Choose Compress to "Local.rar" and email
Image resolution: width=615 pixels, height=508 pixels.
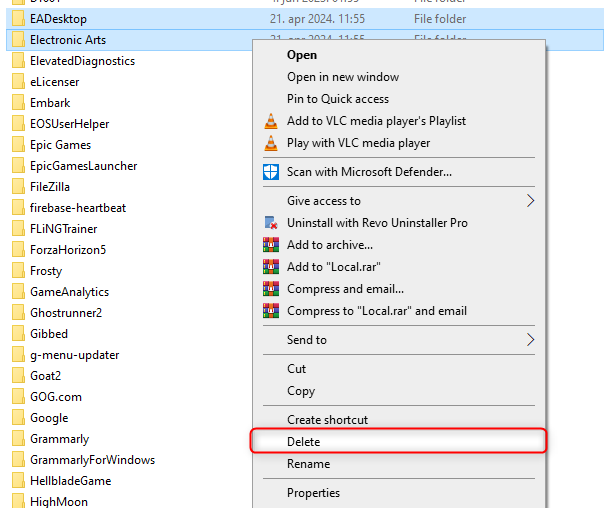pyautogui.click(x=399, y=311)
